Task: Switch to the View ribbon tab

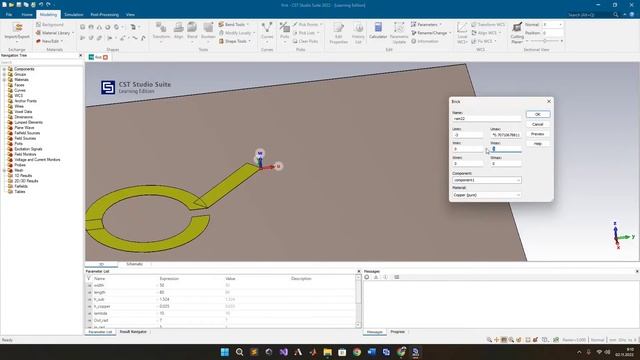Action: pos(130,15)
